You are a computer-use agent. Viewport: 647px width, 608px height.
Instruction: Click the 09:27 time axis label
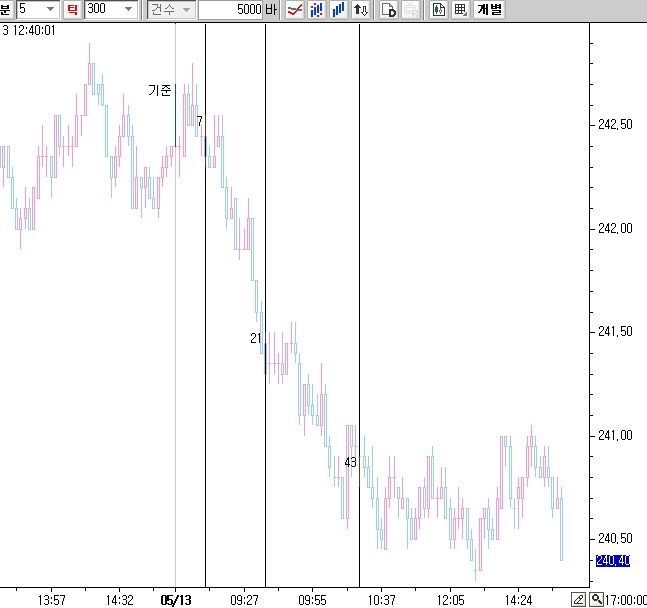(x=244, y=600)
